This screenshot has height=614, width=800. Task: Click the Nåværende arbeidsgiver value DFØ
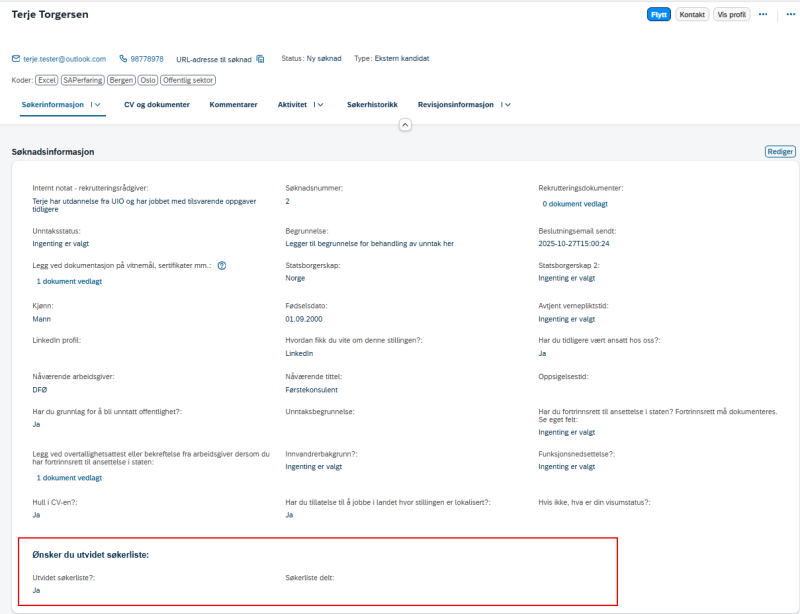(39, 389)
